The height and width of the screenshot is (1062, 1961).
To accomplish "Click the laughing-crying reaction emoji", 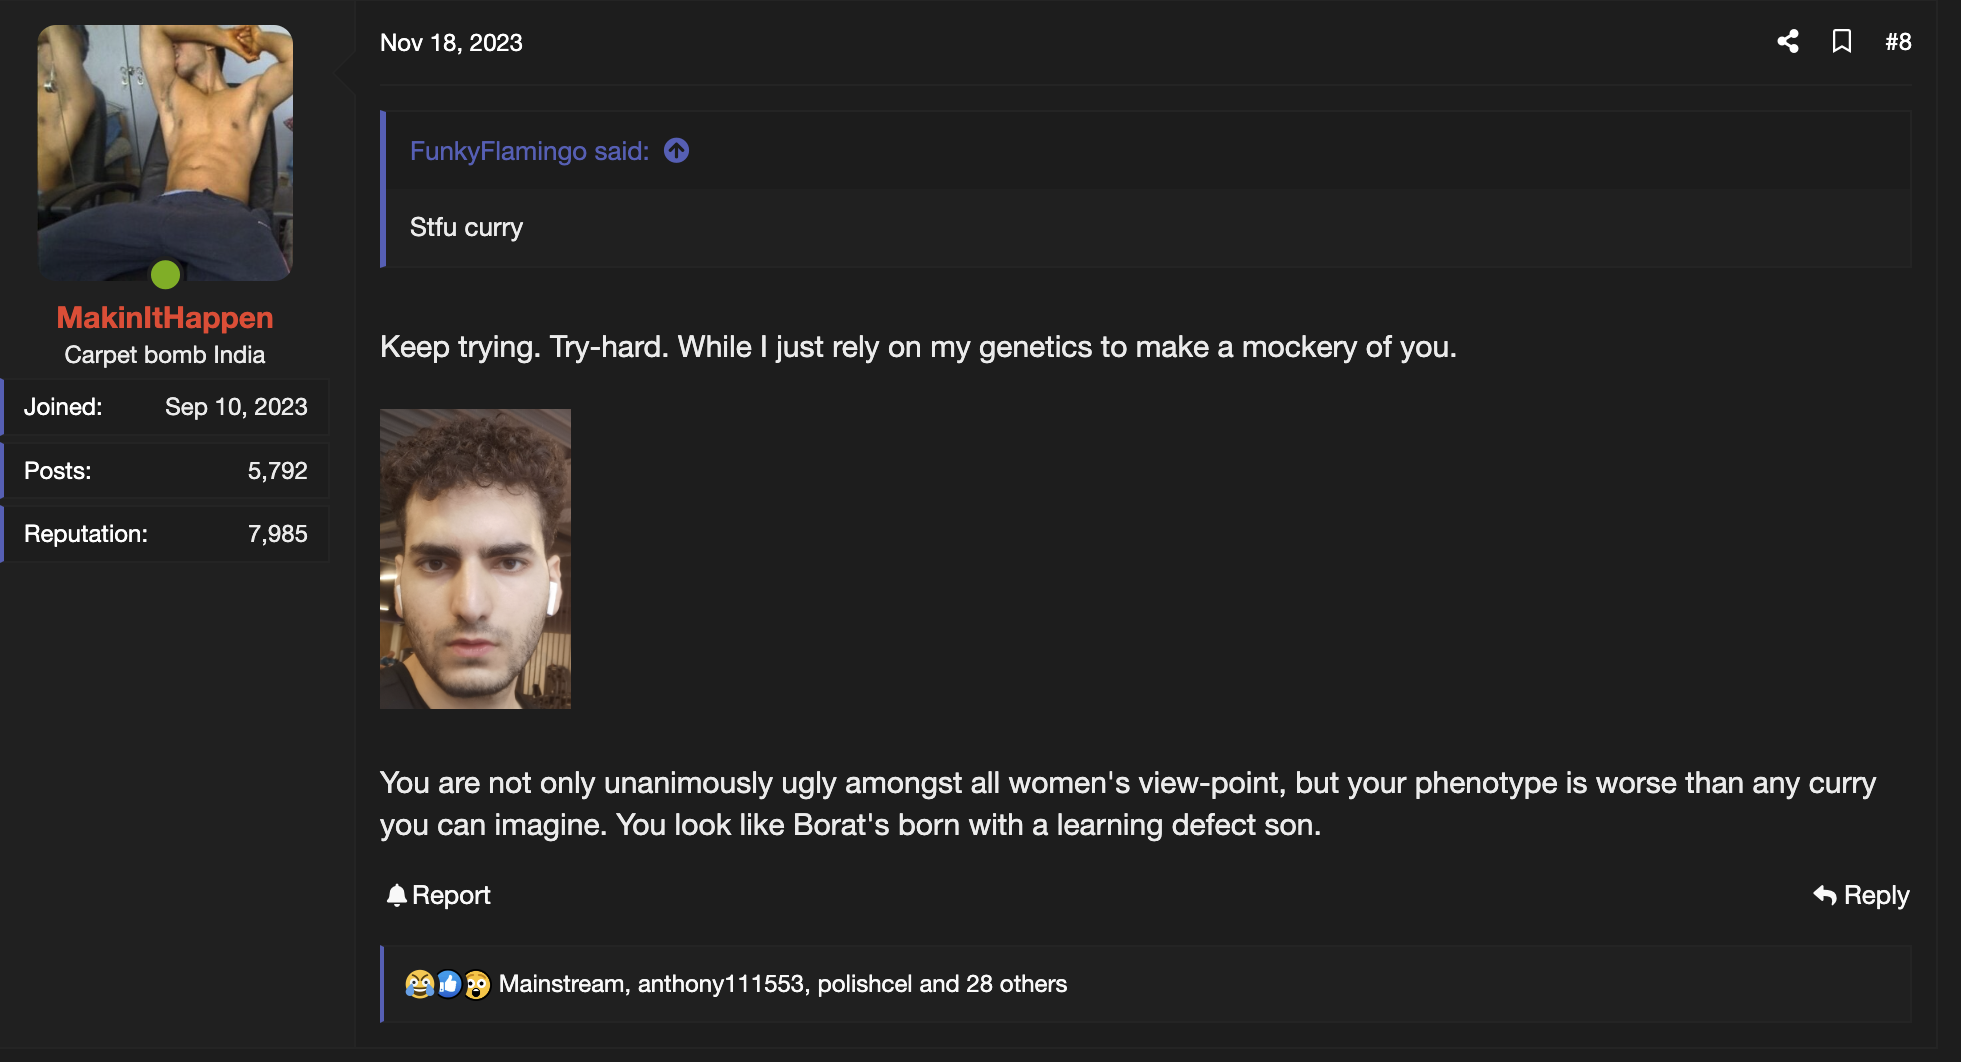I will (419, 984).
